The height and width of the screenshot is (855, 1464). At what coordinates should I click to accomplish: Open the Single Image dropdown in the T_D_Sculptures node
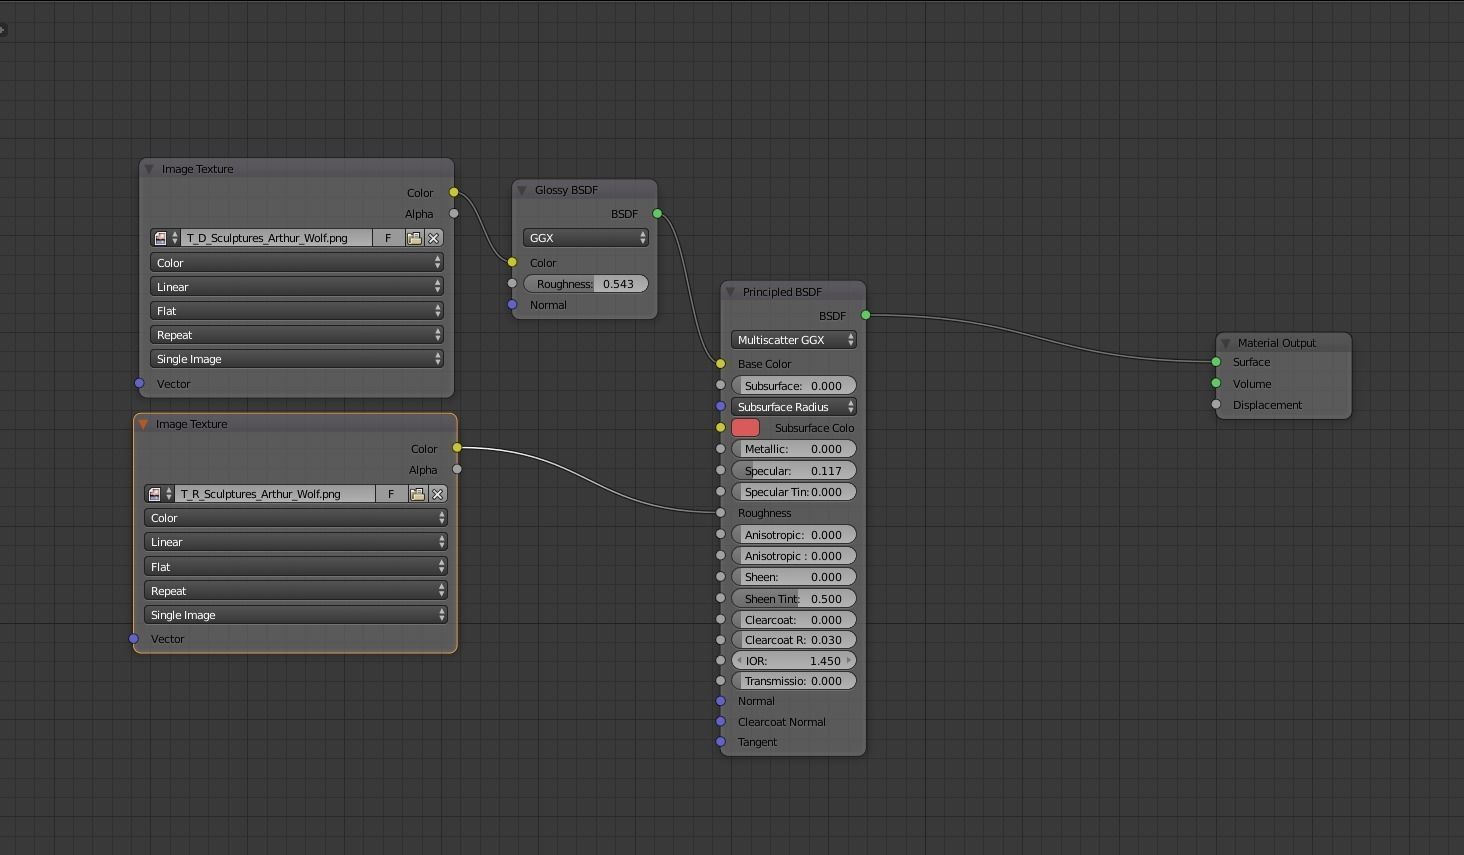pyautogui.click(x=297, y=359)
